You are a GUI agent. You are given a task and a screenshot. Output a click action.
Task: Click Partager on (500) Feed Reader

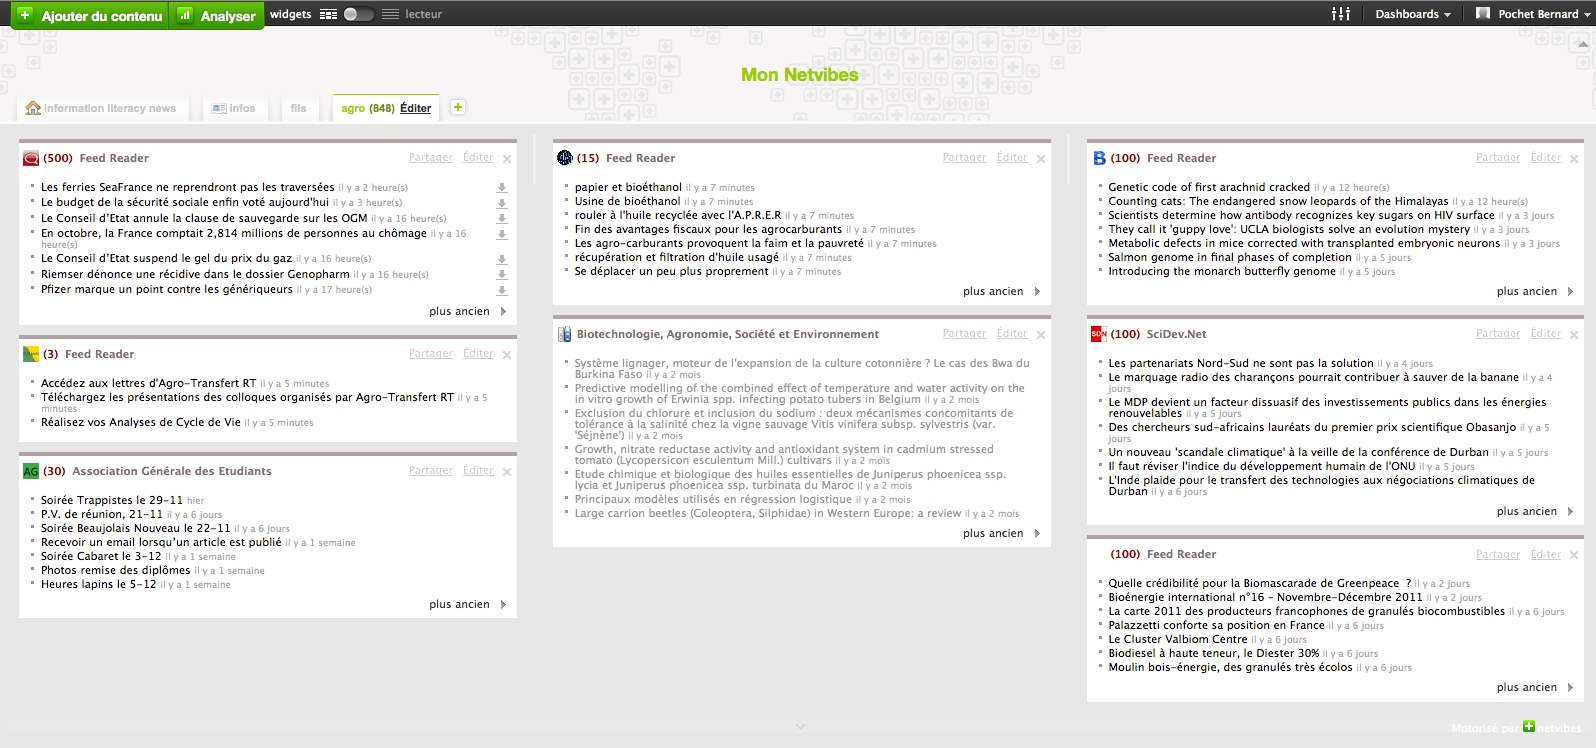431,158
